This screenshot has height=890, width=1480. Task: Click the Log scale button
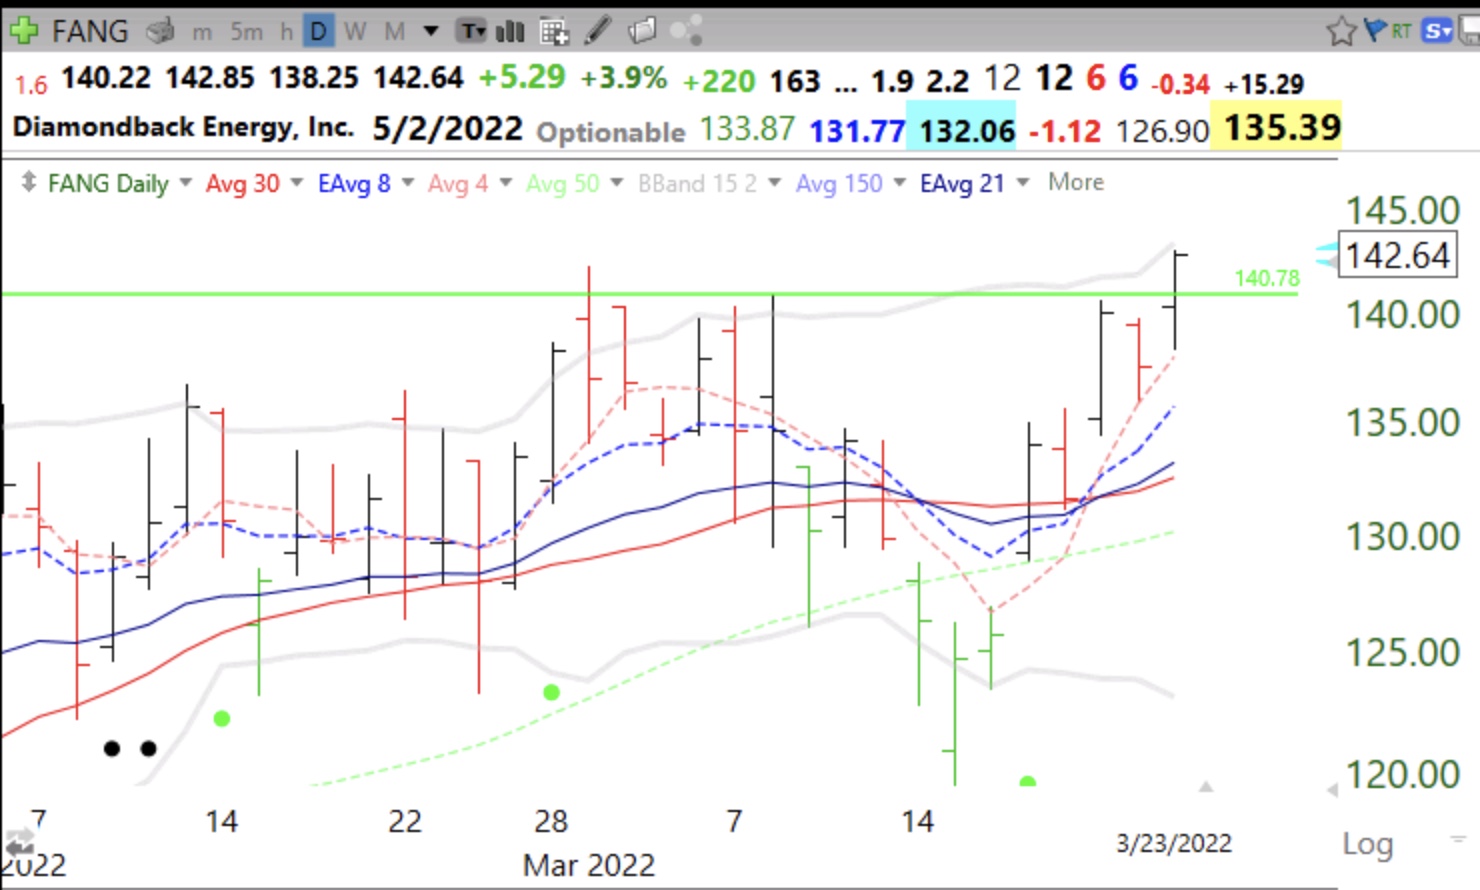[1367, 844]
